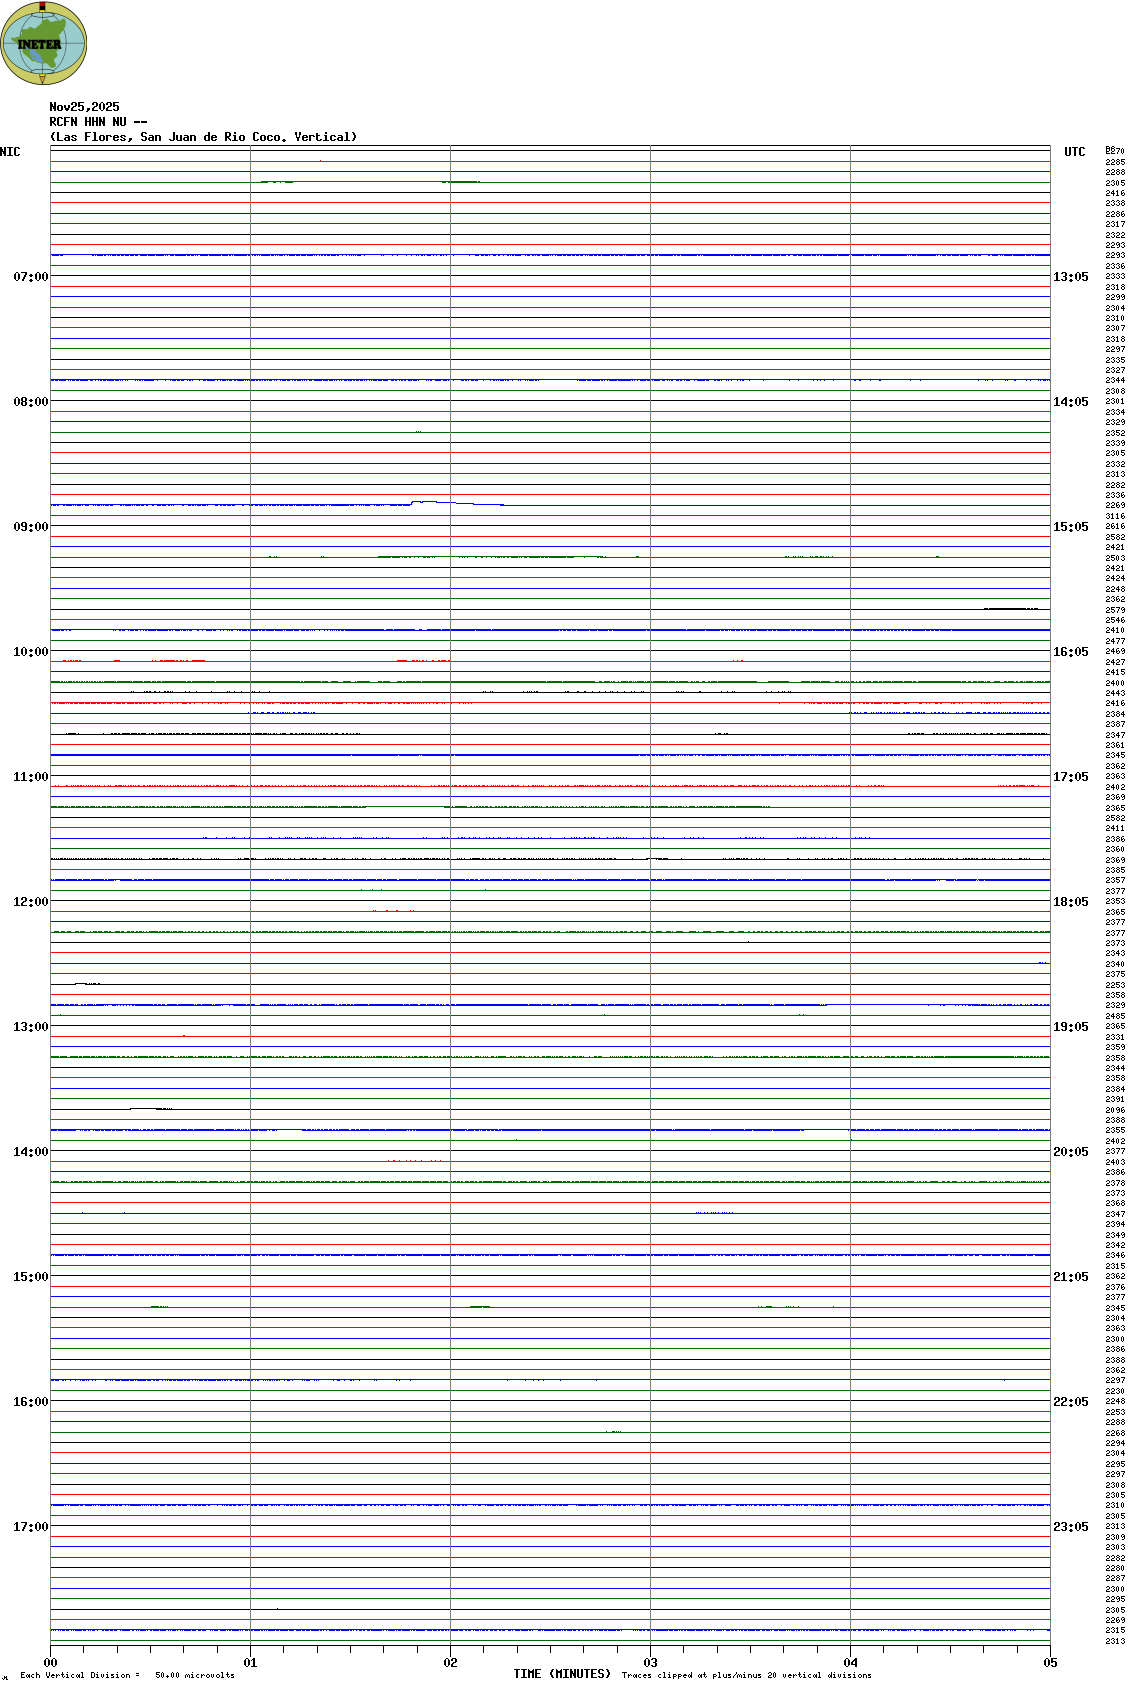This screenshot has height=1689, width=1130.
Task: Click the 20:05 UTC time label
Action: [x=1071, y=1152]
